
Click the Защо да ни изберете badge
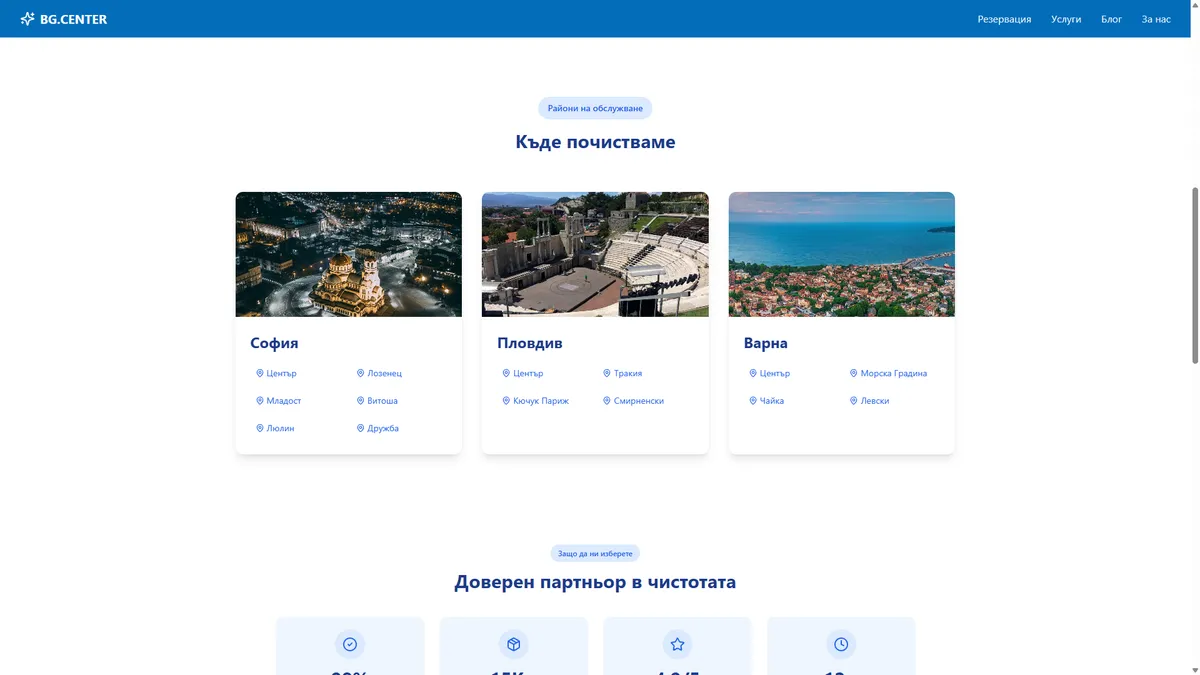(596, 552)
